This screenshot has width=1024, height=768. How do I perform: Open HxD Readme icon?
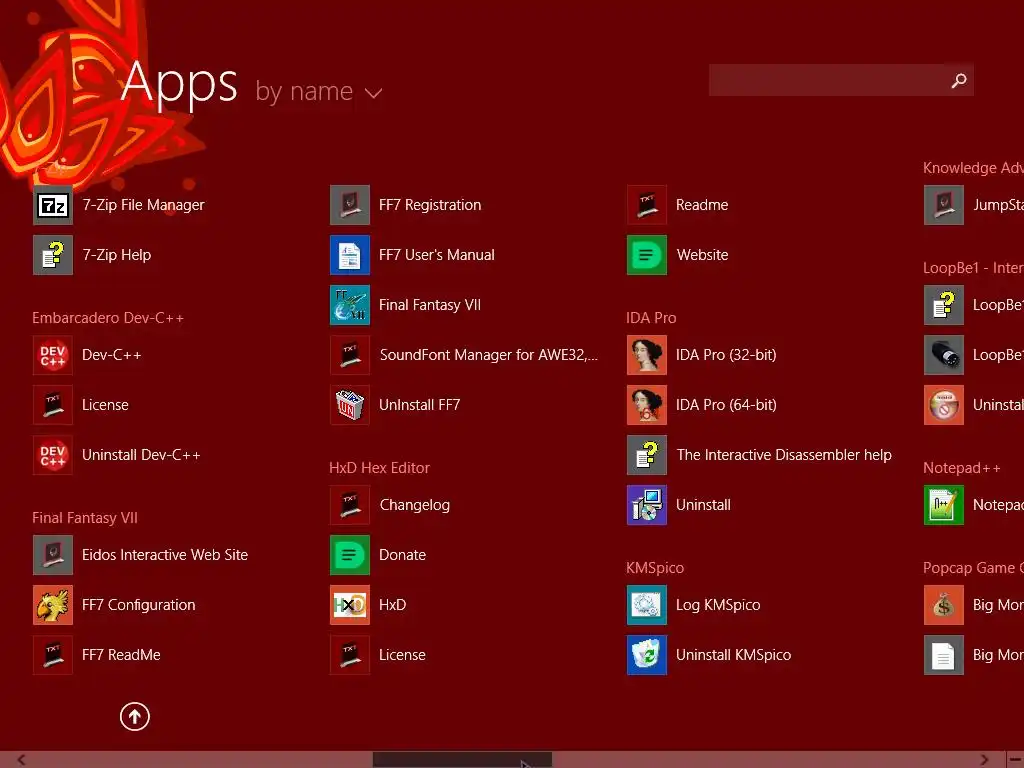pyautogui.click(x=647, y=205)
